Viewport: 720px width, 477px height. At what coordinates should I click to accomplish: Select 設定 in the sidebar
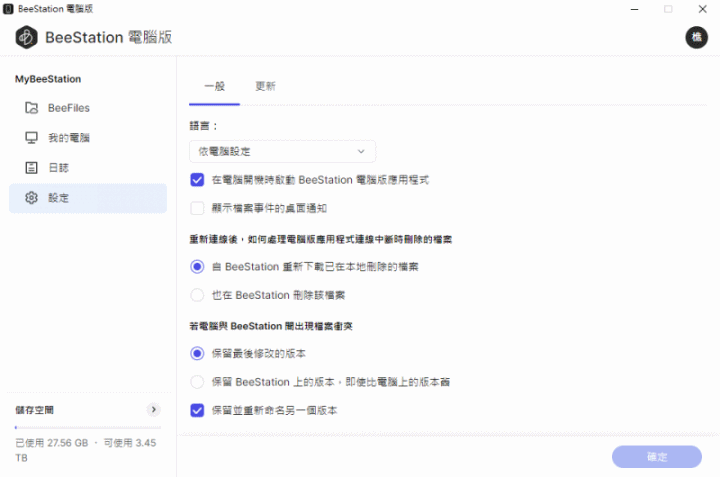pyautogui.click(x=88, y=198)
